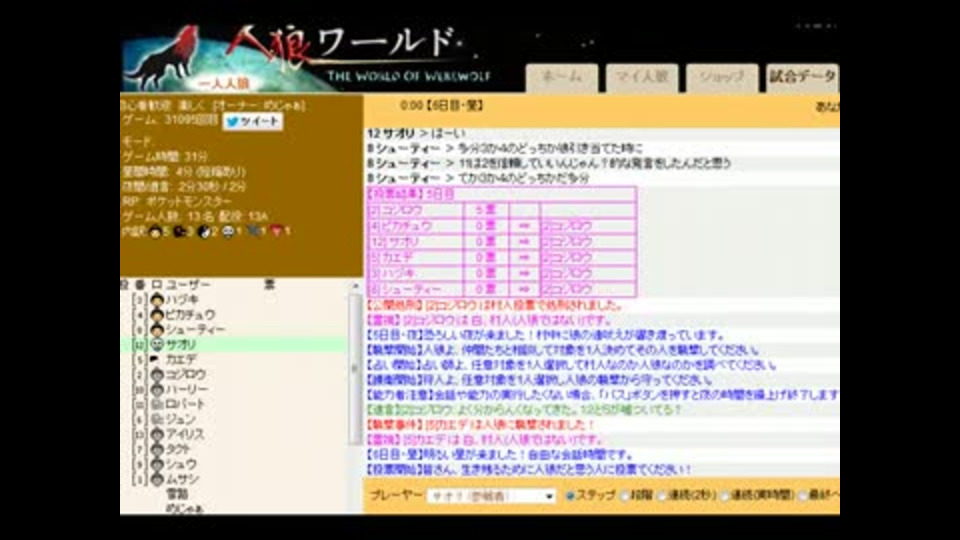Click ロバート's faded avatar in the user list

tap(157, 404)
